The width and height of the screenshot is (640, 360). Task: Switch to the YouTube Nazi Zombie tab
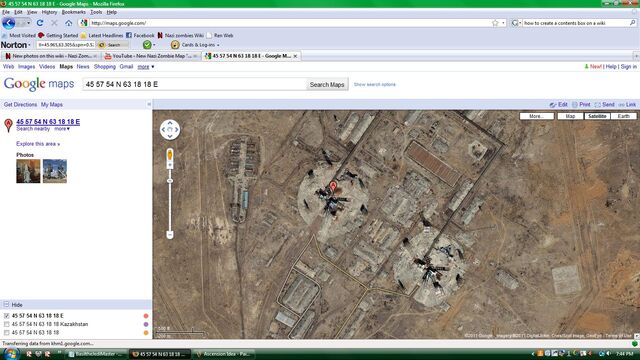pos(151,56)
